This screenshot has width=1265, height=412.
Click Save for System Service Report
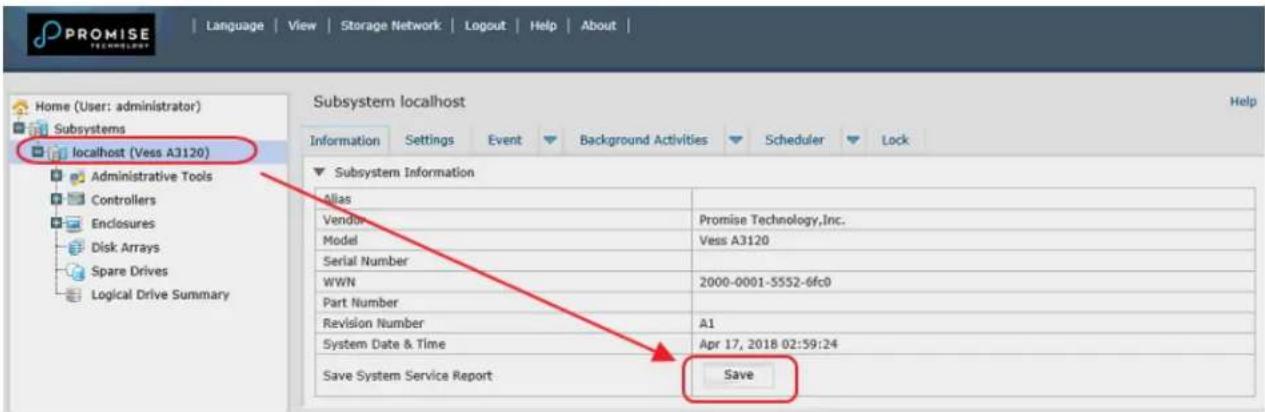[738, 375]
